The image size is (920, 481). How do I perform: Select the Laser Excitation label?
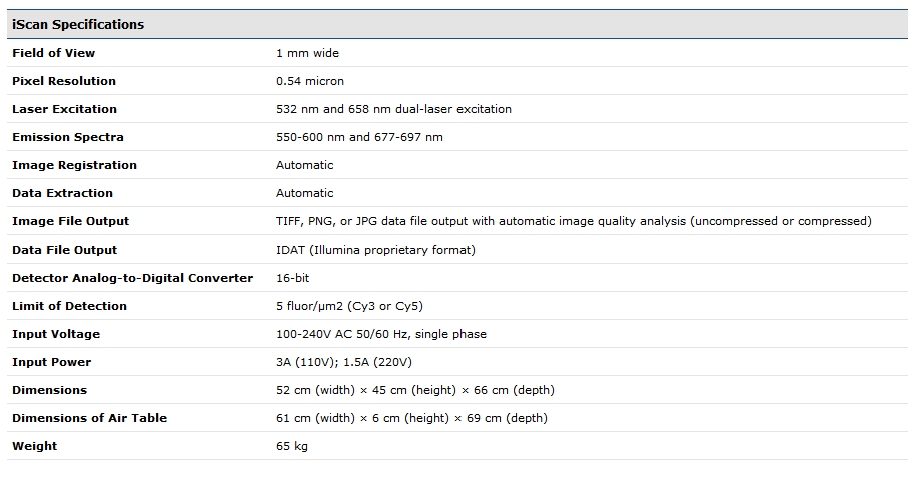coord(65,109)
